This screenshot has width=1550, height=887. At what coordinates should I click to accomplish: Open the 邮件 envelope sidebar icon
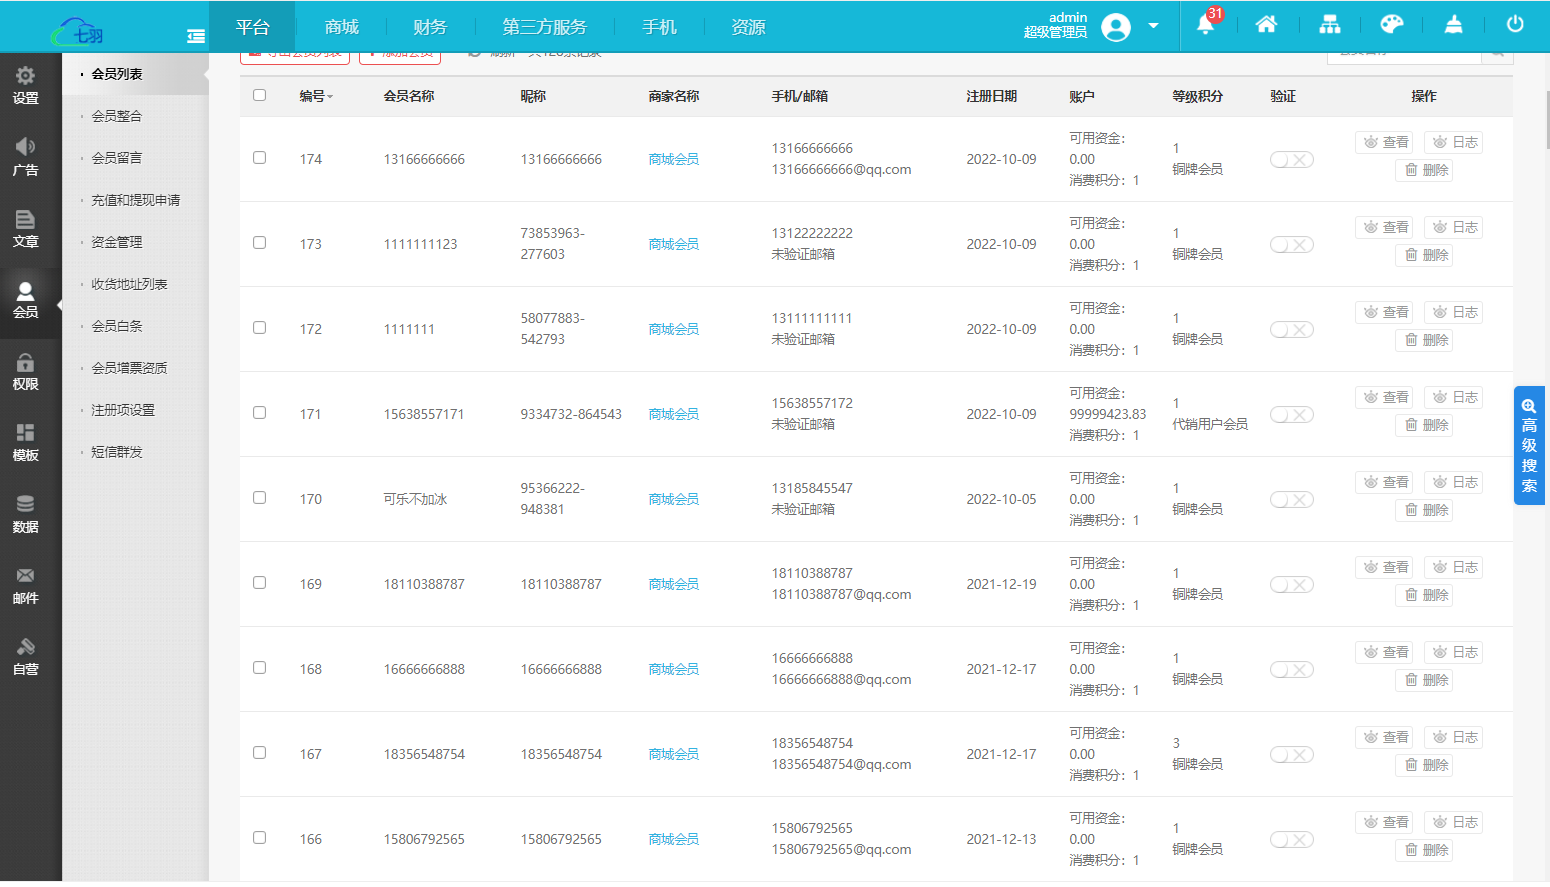(x=26, y=585)
